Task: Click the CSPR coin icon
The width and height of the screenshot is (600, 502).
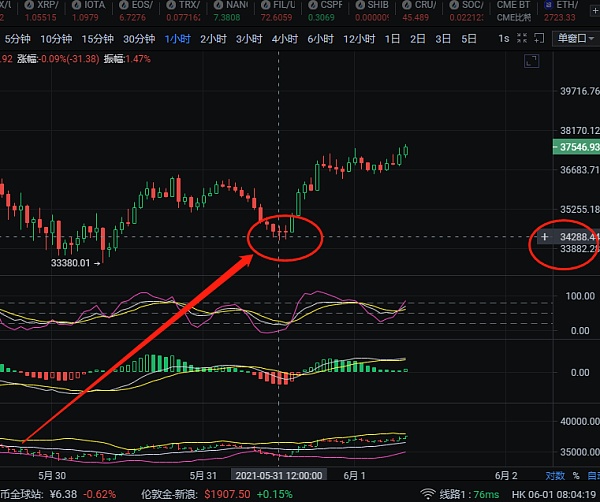Action: point(313,5)
